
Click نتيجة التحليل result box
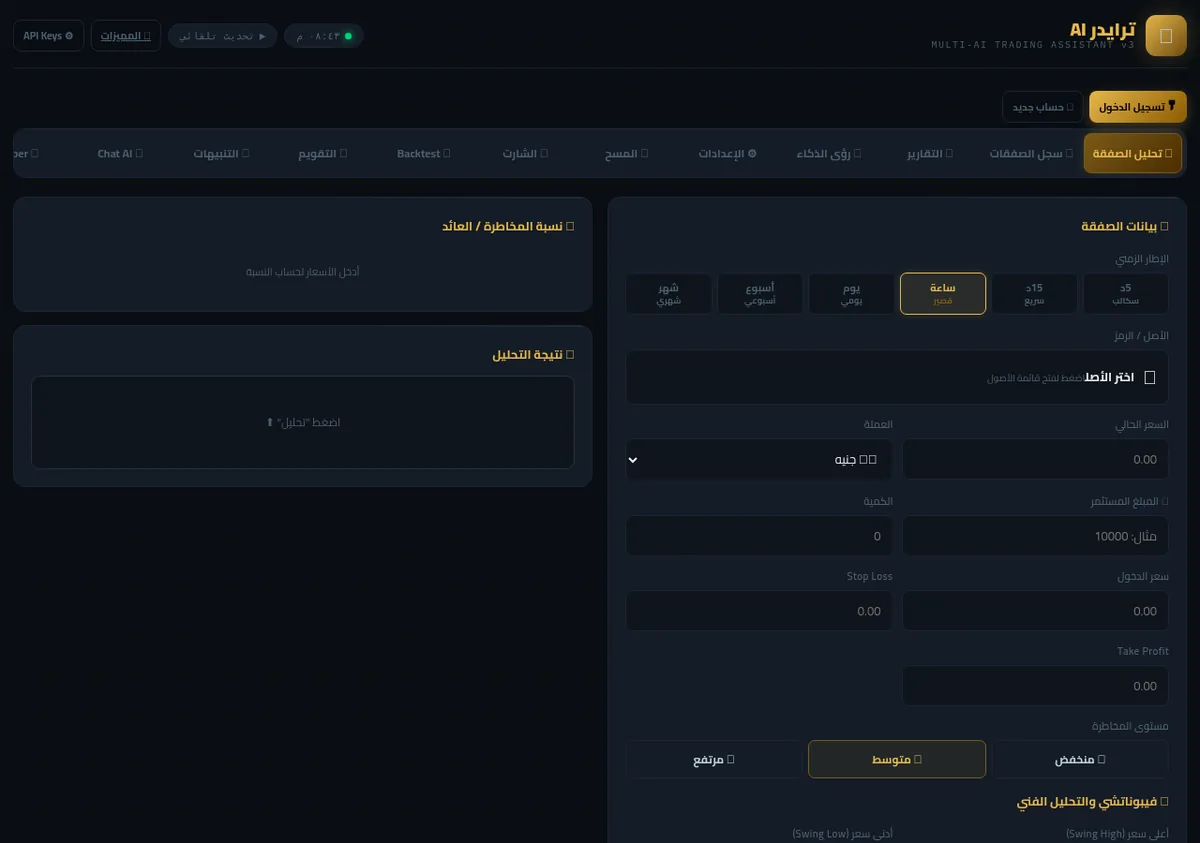(x=303, y=422)
